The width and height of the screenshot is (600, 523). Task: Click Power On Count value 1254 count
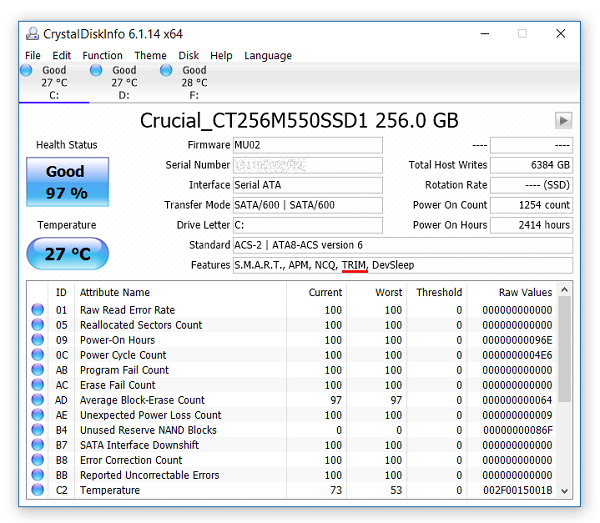tap(532, 205)
